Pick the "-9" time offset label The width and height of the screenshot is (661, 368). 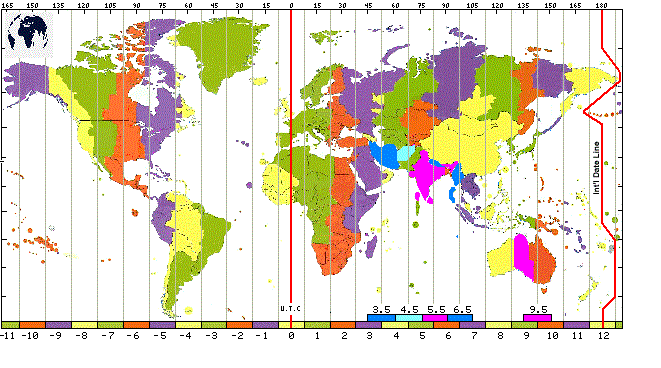[x=57, y=336]
